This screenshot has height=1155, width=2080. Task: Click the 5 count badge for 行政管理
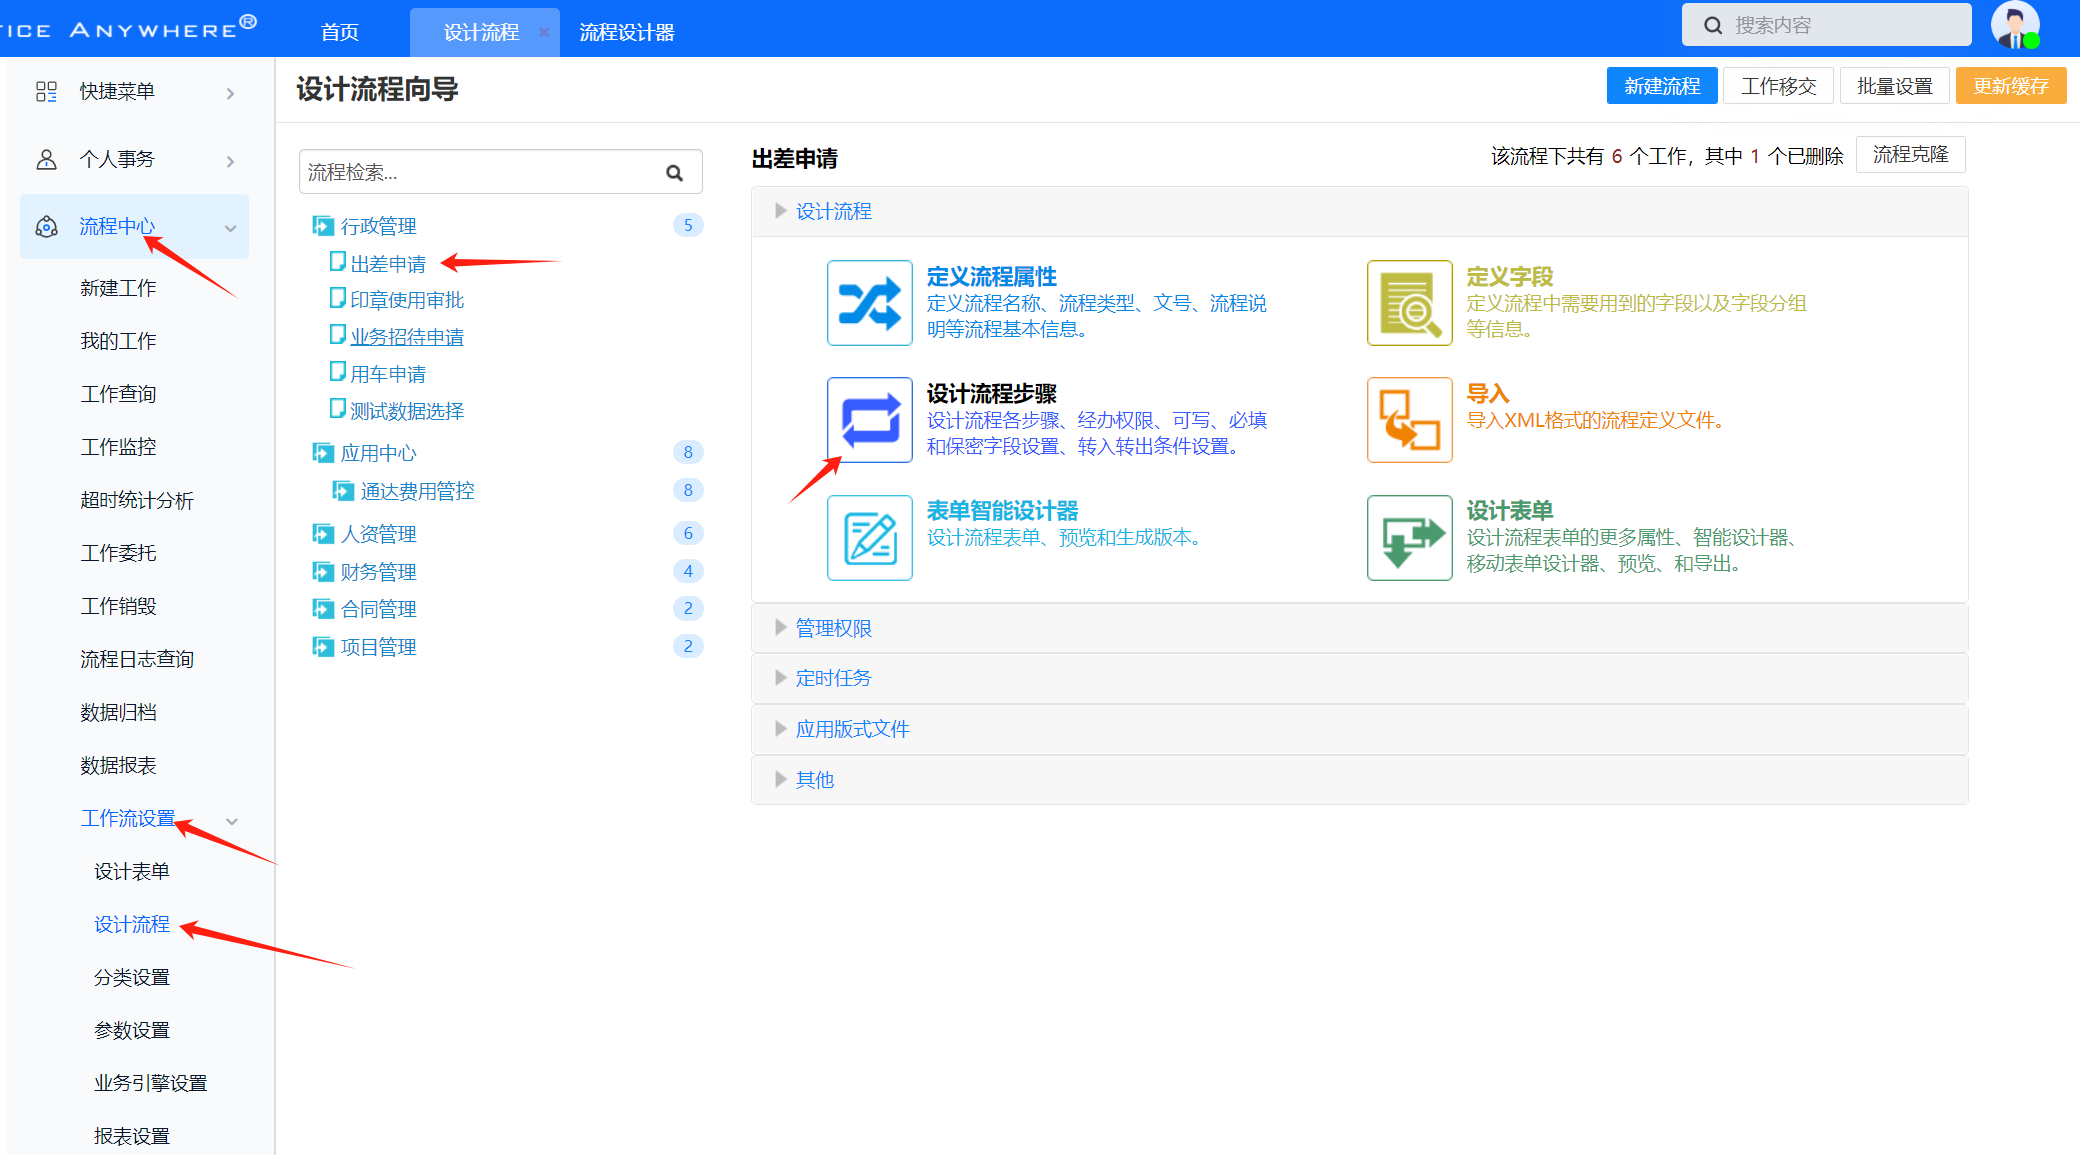pyautogui.click(x=688, y=225)
